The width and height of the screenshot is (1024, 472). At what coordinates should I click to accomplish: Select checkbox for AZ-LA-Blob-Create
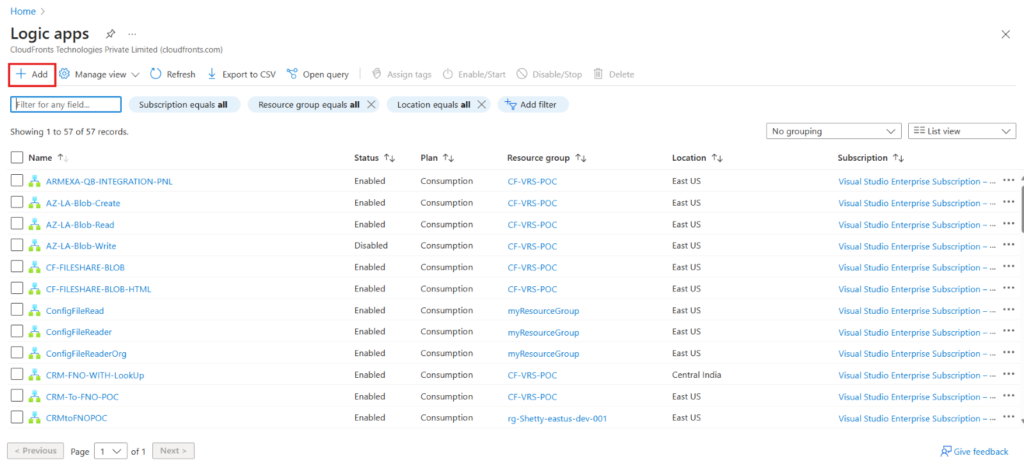pyautogui.click(x=17, y=202)
